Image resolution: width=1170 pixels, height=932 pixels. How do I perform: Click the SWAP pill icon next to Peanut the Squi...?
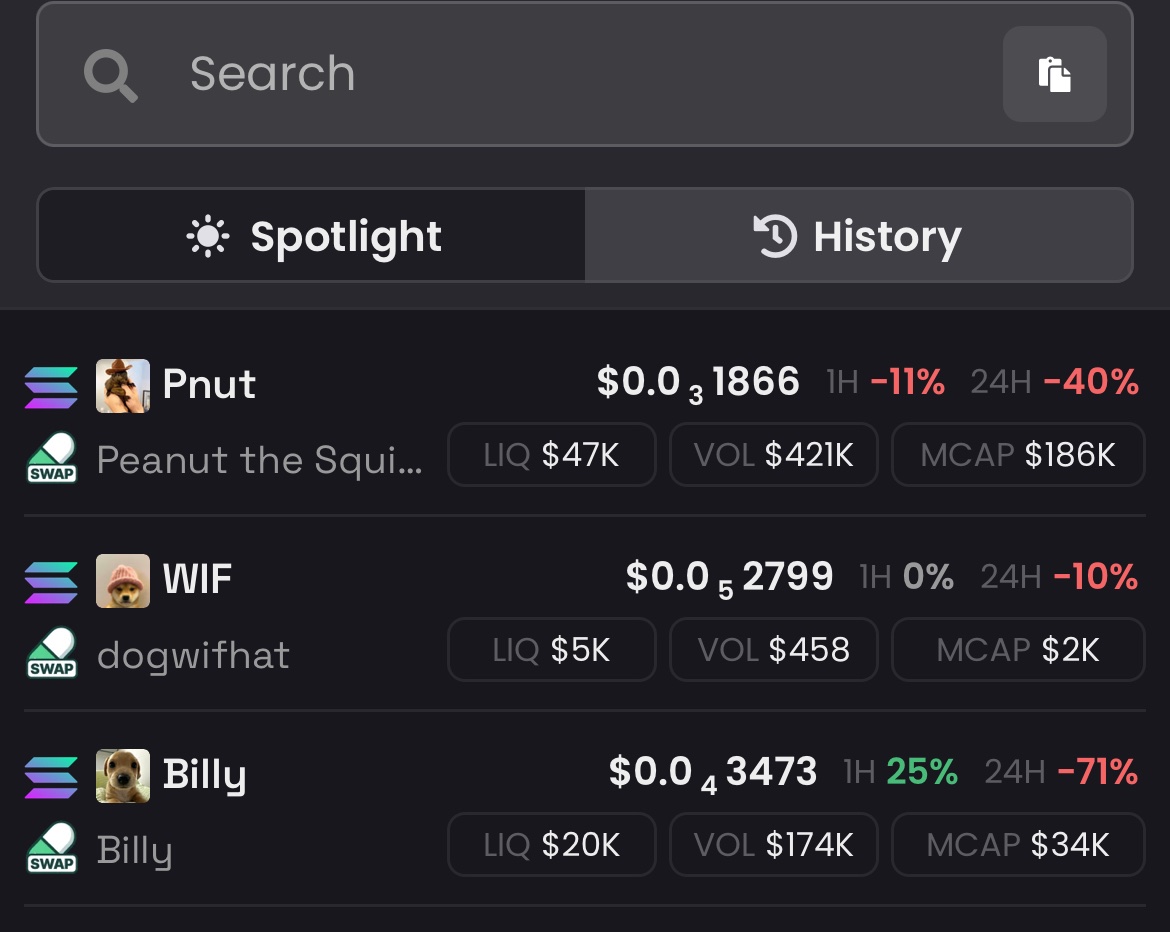[x=51, y=458]
